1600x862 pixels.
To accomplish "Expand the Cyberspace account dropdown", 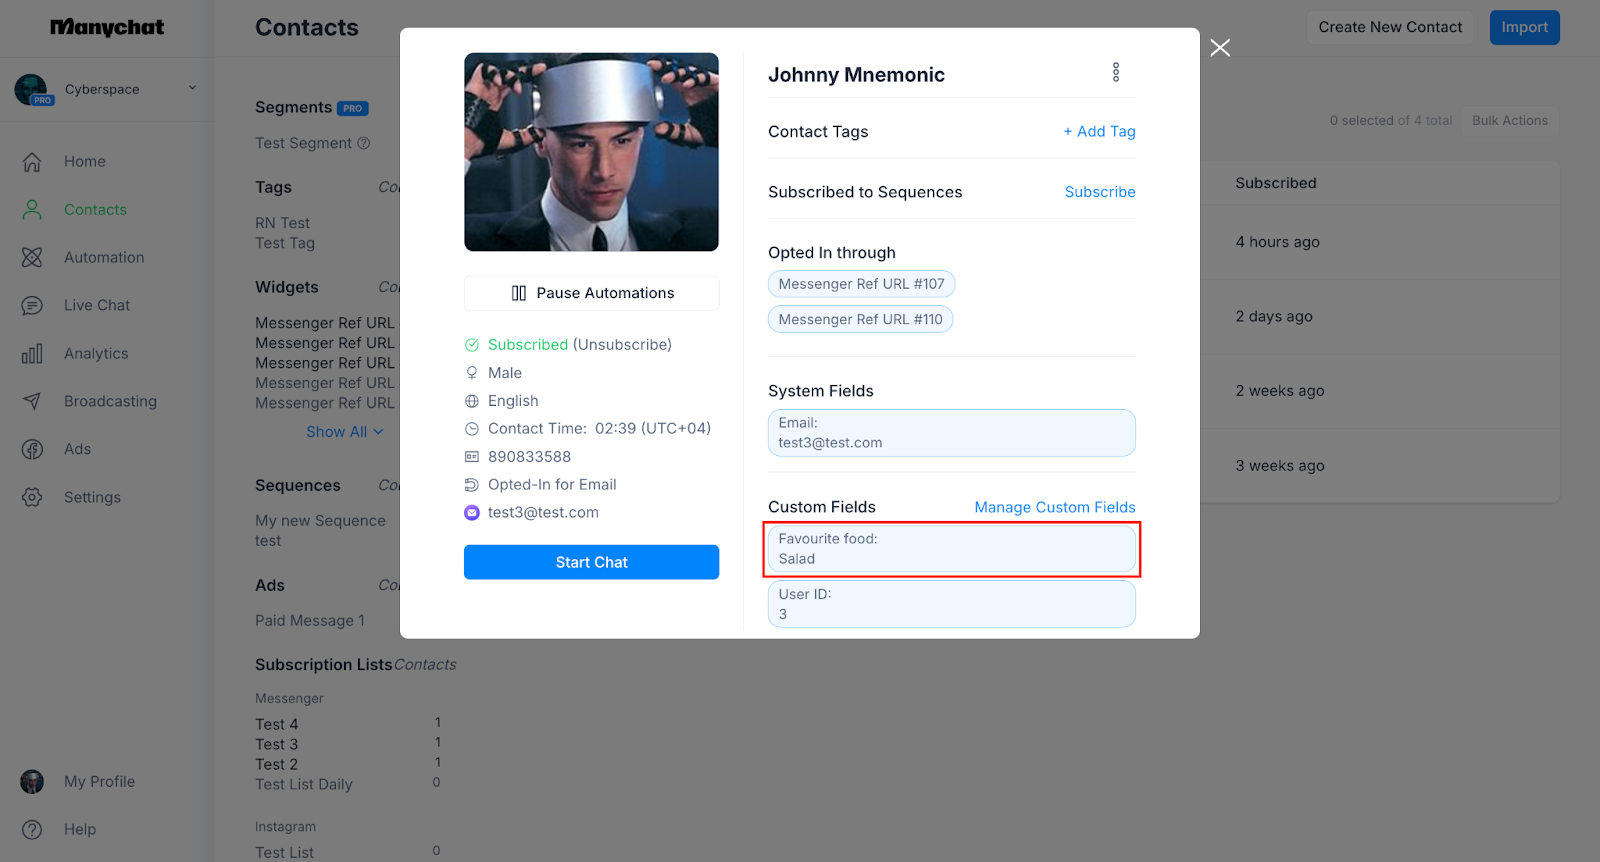I will point(192,88).
